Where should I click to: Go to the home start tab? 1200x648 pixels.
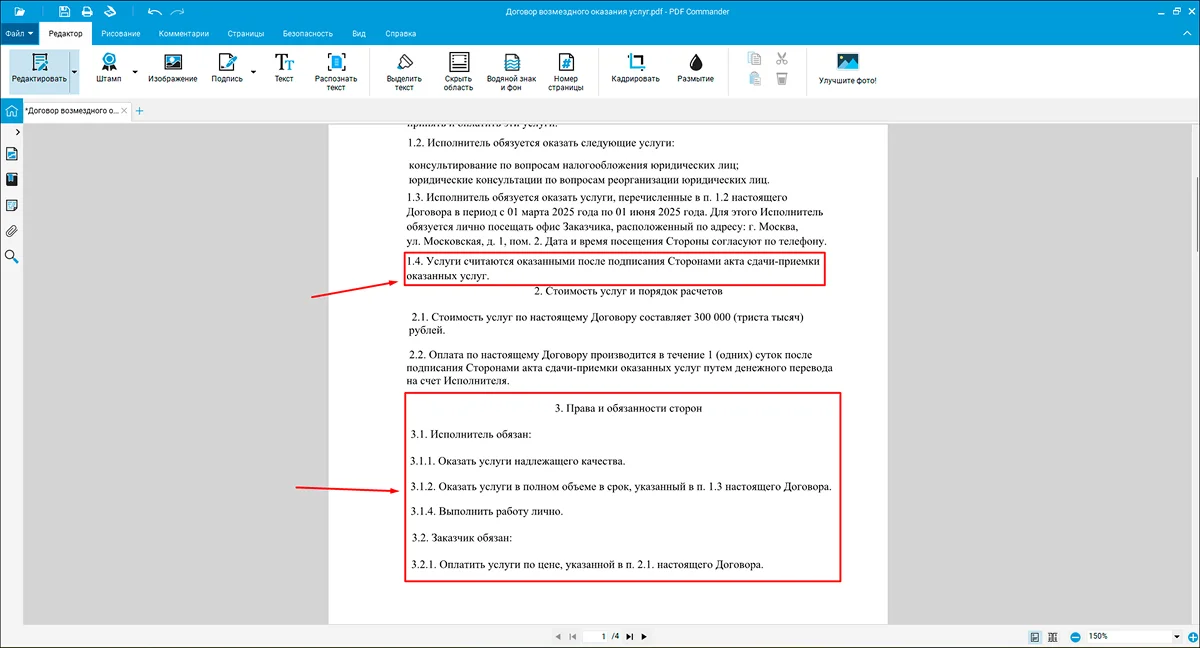(11, 110)
